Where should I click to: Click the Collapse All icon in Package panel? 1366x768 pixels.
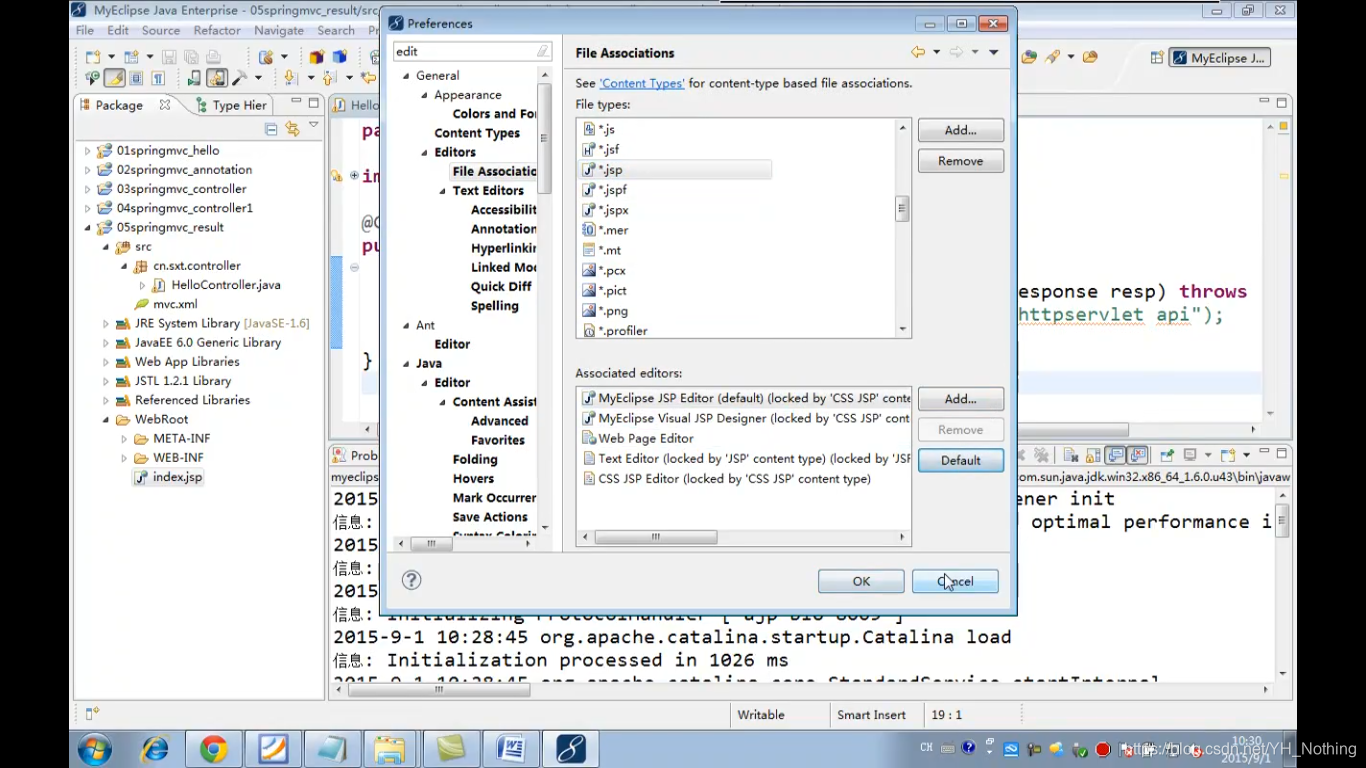click(271, 128)
